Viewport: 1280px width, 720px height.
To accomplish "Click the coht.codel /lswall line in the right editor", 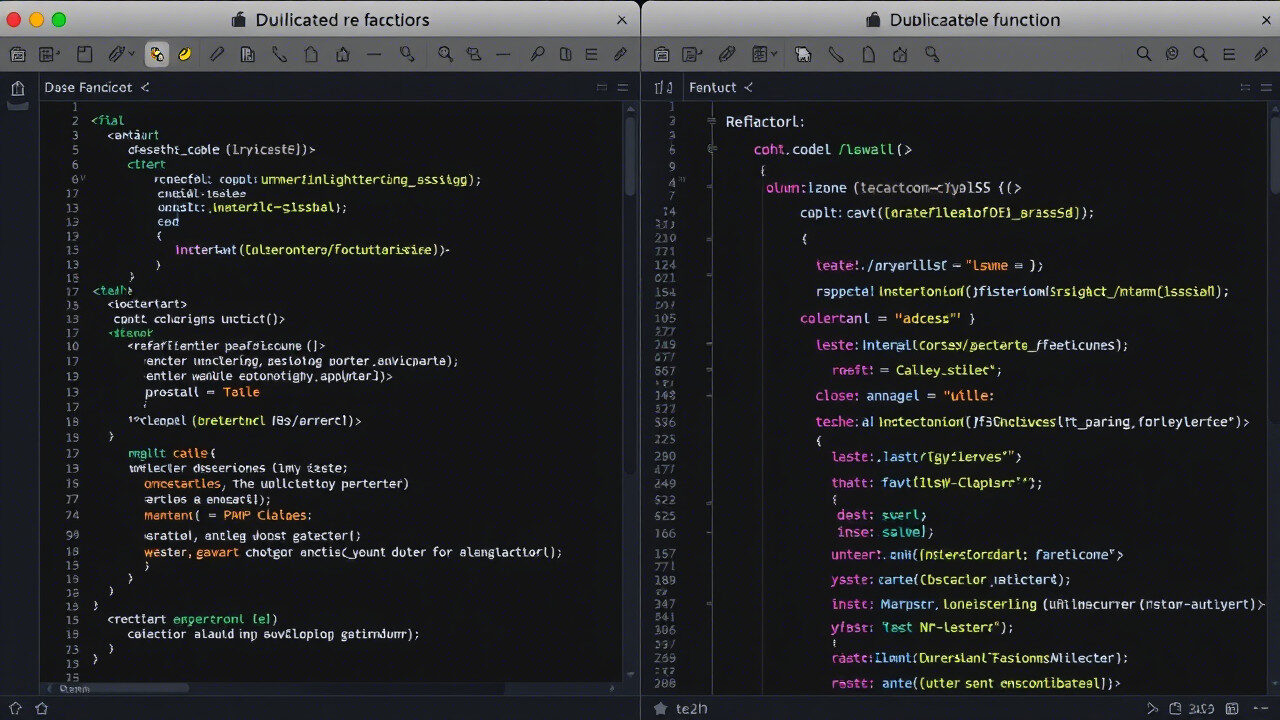I will point(833,149).
